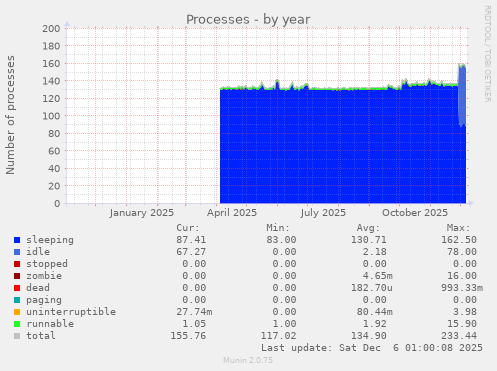The image size is (497, 371).
Task: Click the 'July 2025' axis label
Action: click(323, 213)
